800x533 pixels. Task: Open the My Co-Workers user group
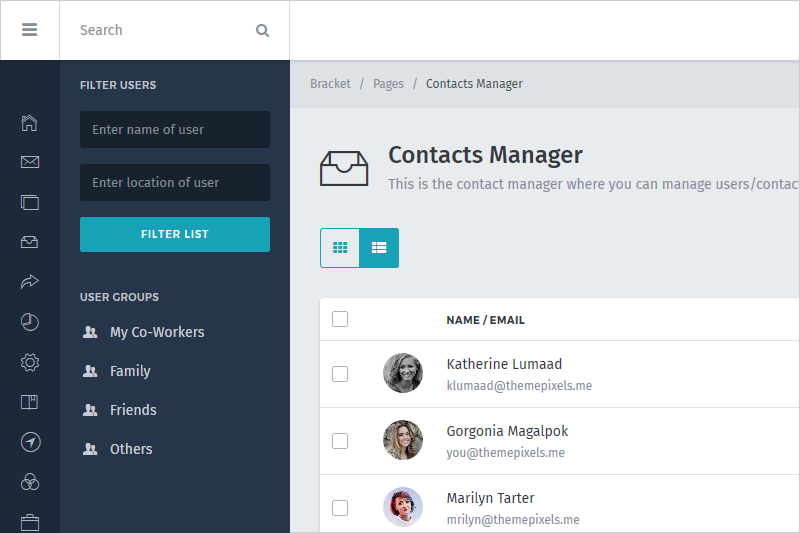(156, 332)
